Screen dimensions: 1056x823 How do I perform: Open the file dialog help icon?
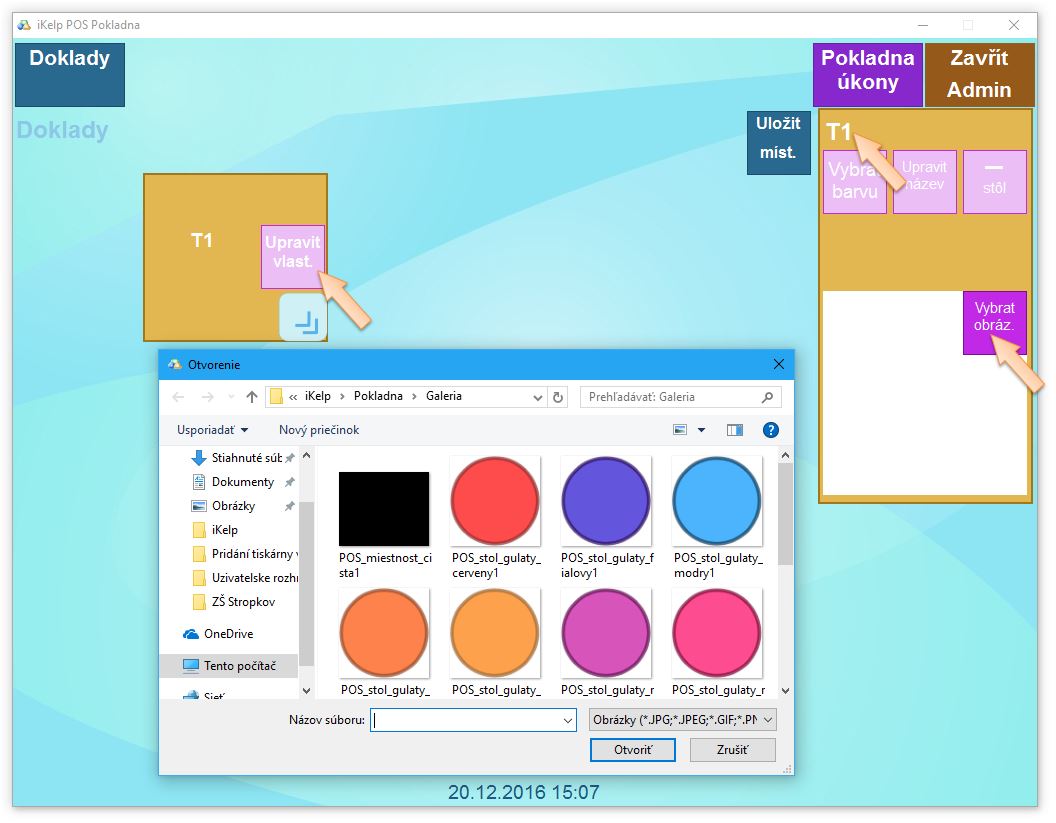pyautogui.click(x=770, y=430)
